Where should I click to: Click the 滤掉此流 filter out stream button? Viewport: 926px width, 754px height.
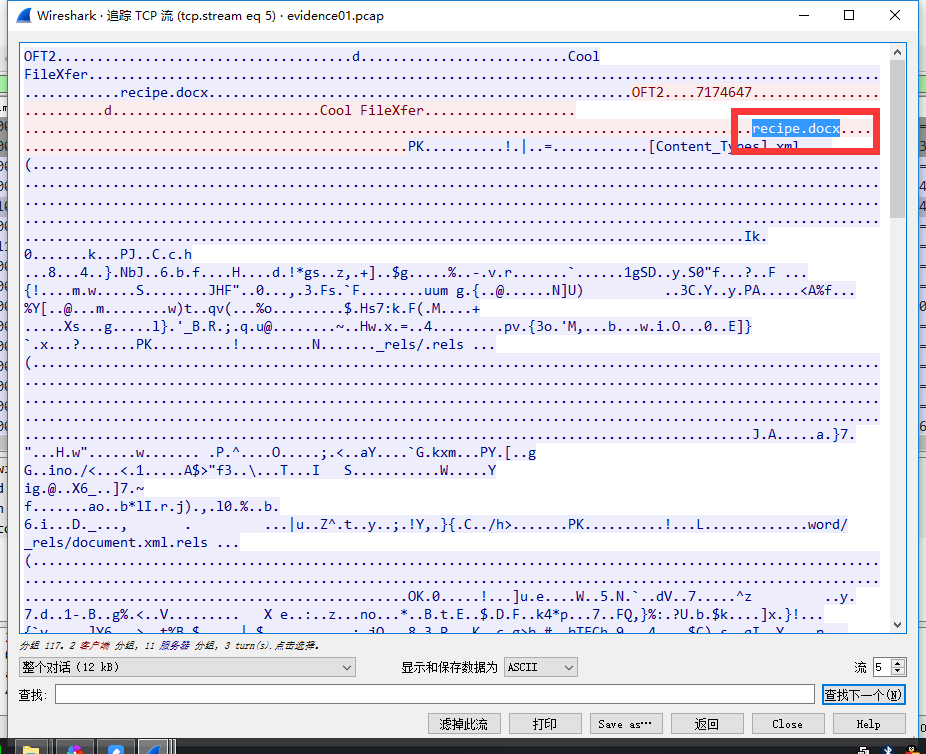pos(464,724)
